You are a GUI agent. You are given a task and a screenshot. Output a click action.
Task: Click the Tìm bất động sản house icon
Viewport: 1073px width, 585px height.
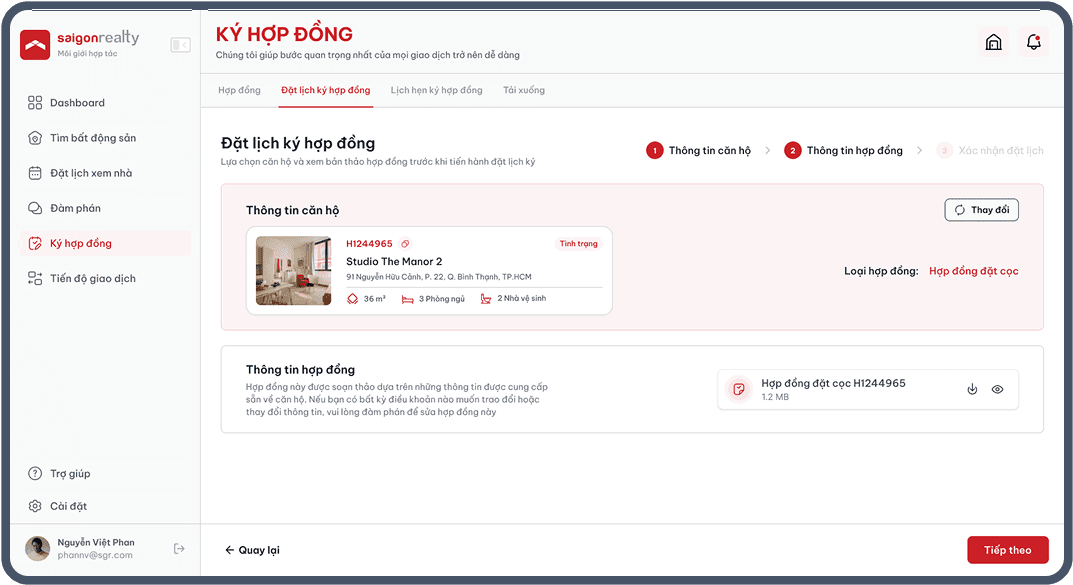[35, 138]
